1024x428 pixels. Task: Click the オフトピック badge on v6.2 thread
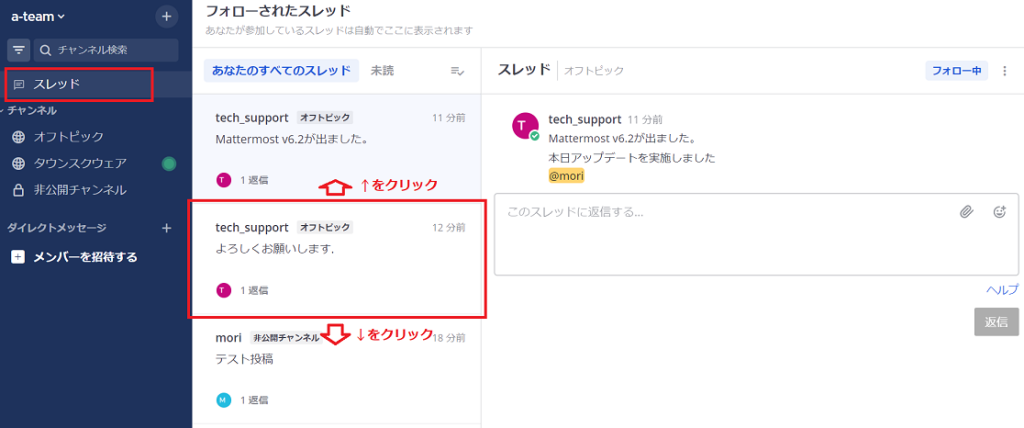click(325, 118)
